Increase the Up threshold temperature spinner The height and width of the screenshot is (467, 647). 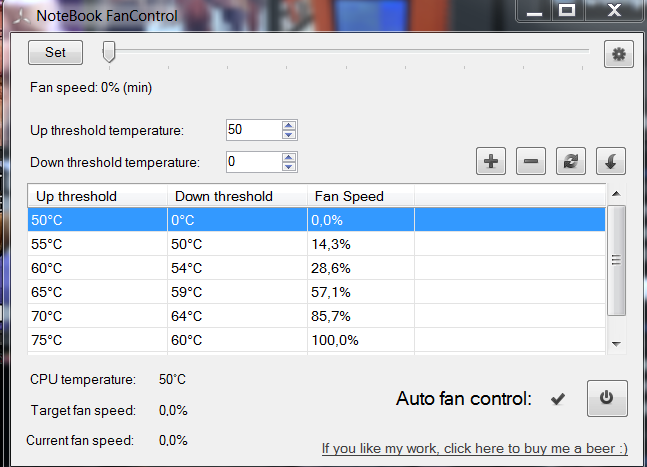click(x=289, y=125)
